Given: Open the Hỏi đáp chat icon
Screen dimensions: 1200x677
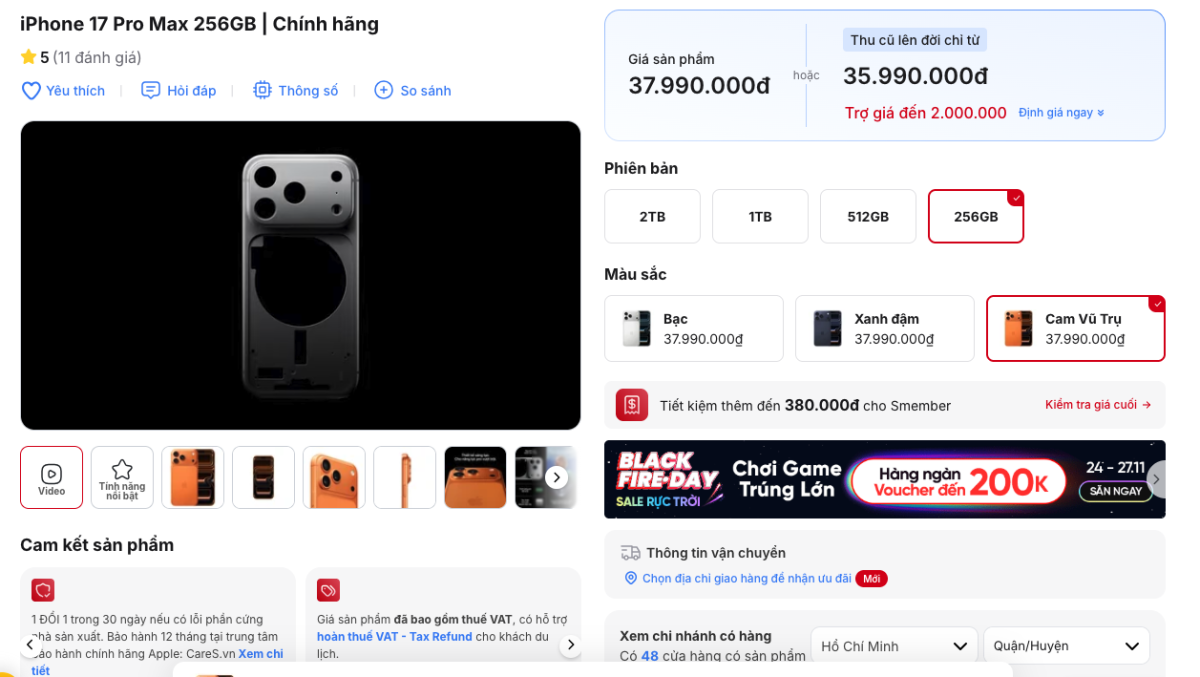Looking at the screenshot, I should pos(151,91).
